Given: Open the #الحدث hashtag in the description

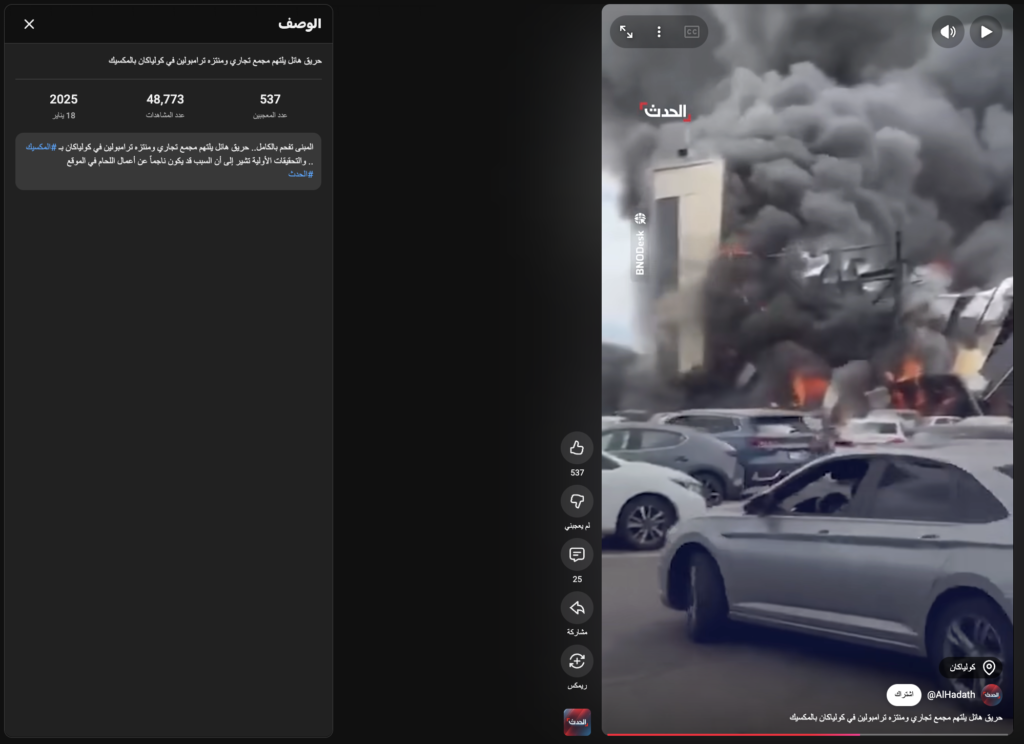Looking at the screenshot, I should (300, 174).
